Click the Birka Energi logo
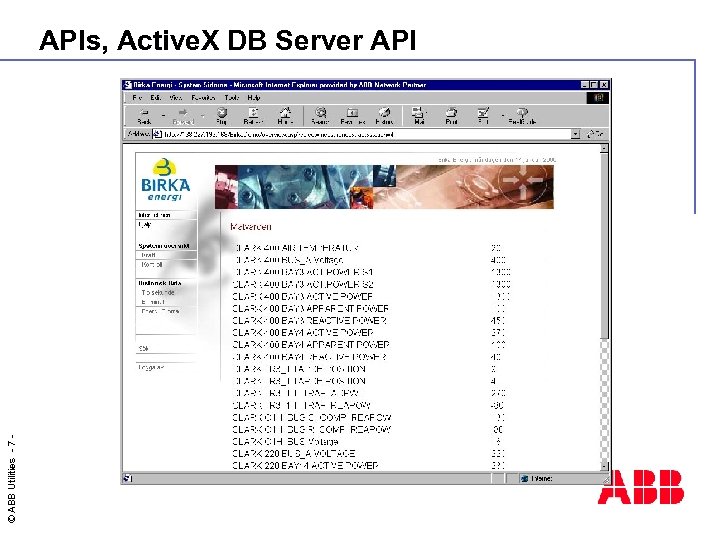720x540 pixels. [165, 180]
